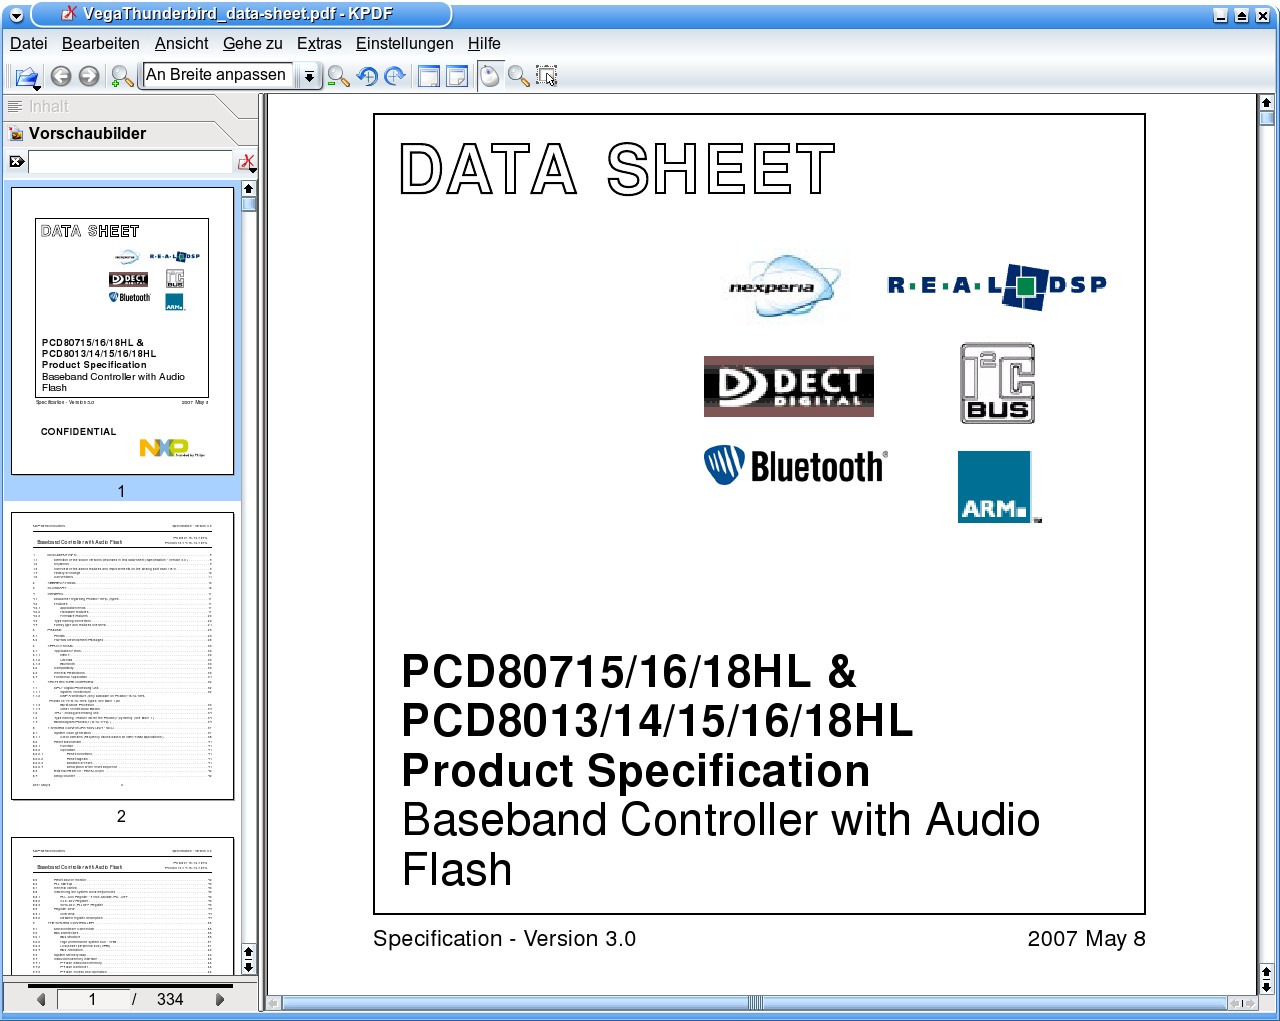Rotate page counter-clockwise
The image size is (1280, 1021).
[367, 76]
